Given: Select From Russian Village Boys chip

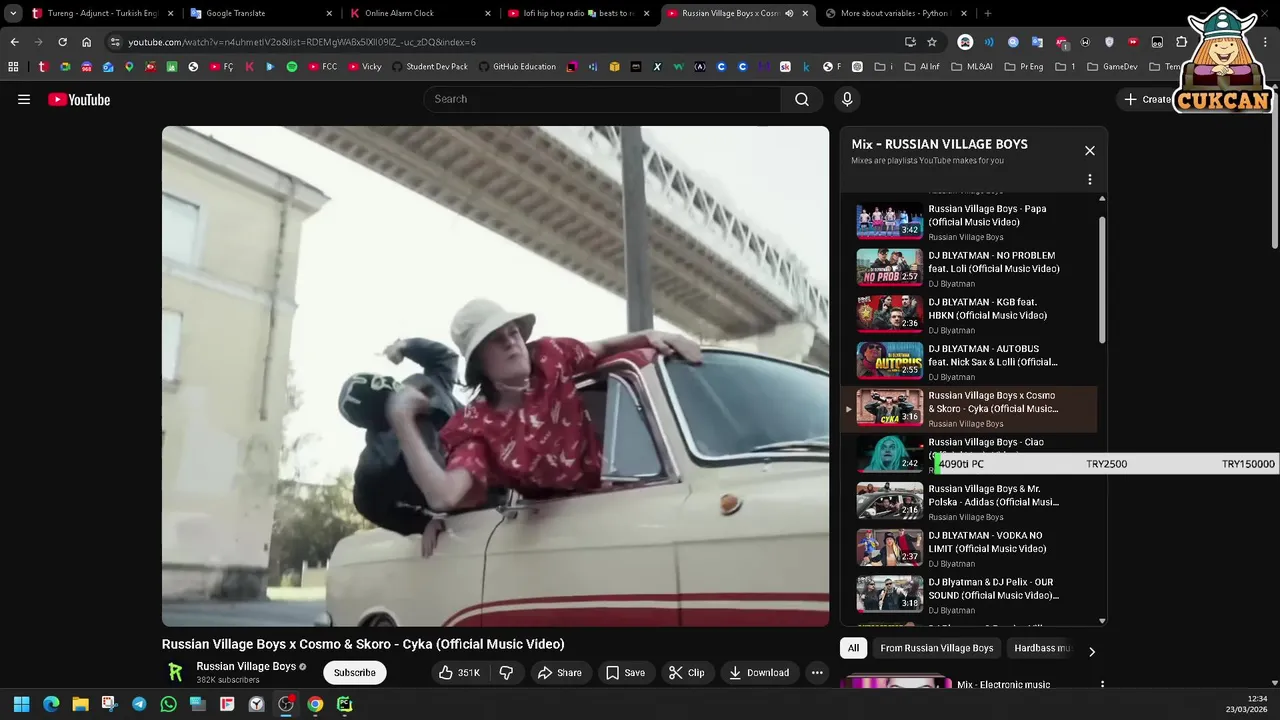Looking at the screenshot, I should 937,648.
